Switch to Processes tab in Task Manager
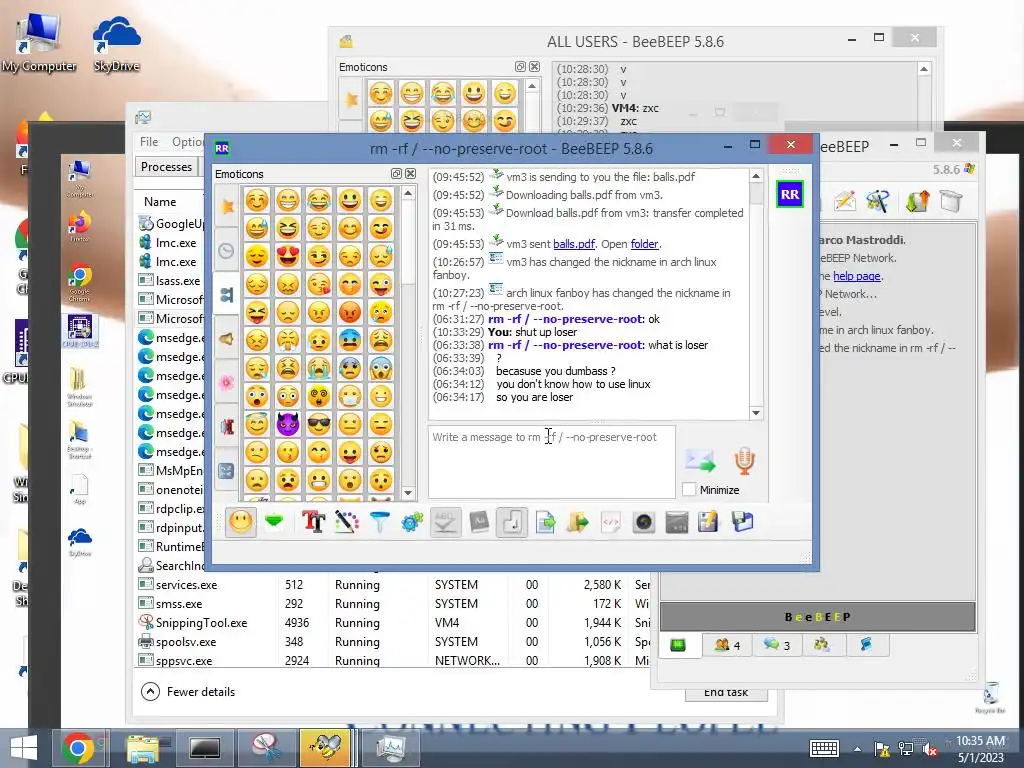 click(166, 167)
